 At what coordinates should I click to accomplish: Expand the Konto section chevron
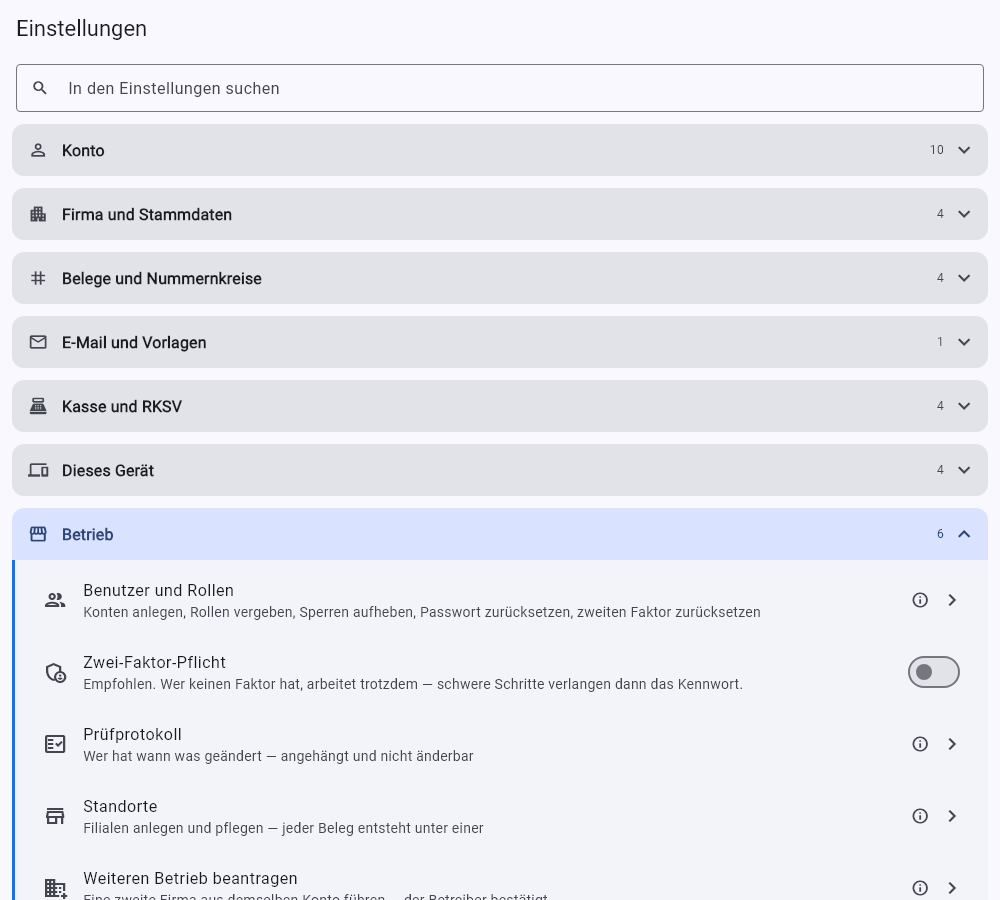click(964, 151)
